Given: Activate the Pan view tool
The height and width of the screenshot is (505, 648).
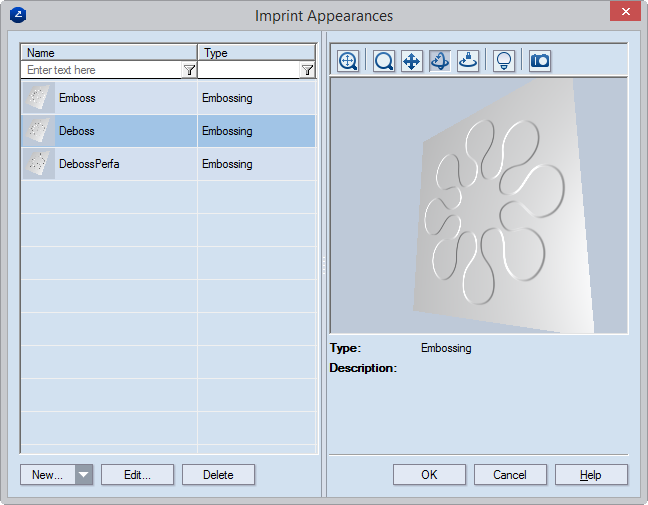Looking at the screenshot, I should pyautogui.click(x=411, y=61).
